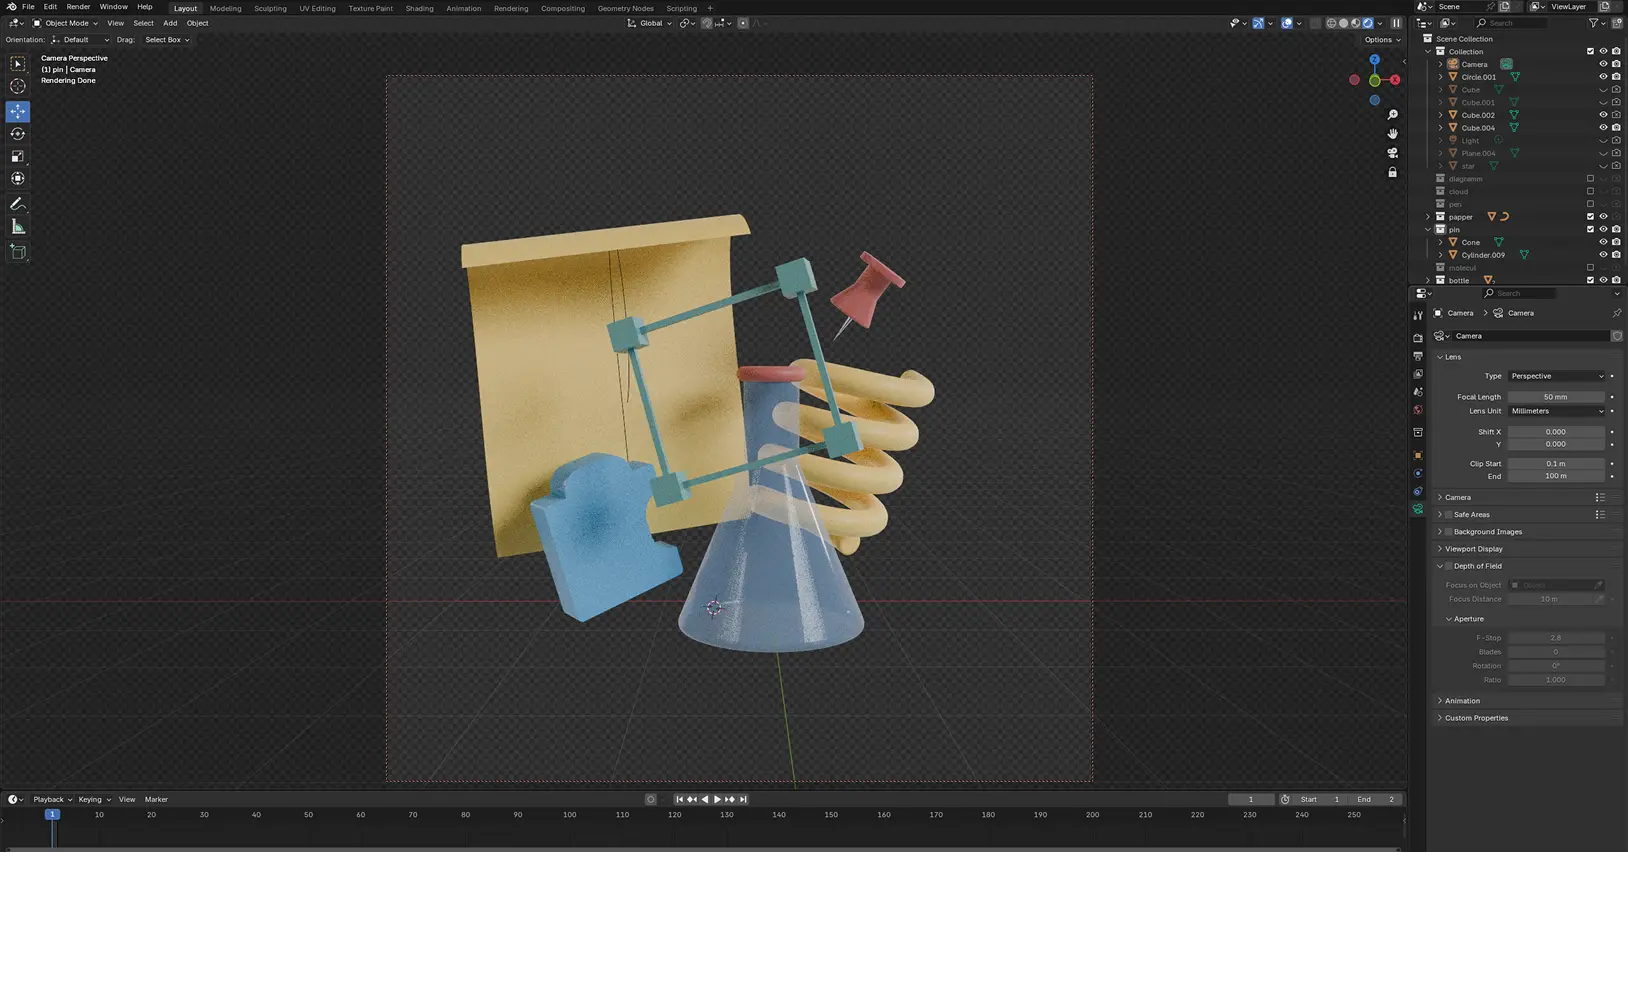
Task: Click the viewport zoom magnifier icon
Action: [1392, 115]
